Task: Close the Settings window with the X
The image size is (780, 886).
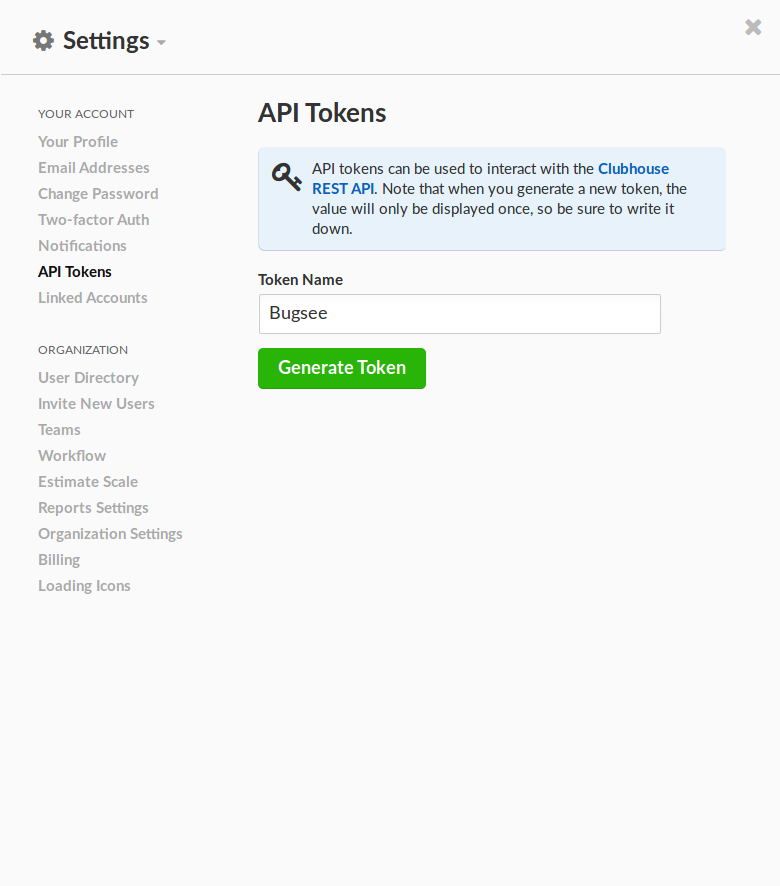Action: click(752, 27)
